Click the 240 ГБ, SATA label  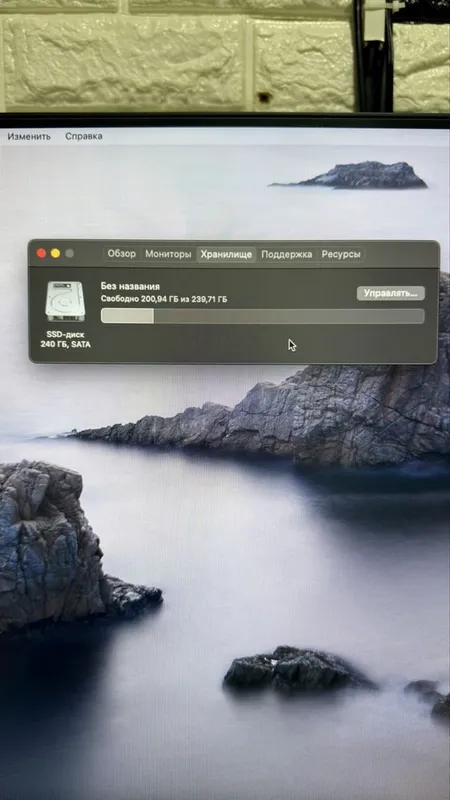click(65, 345)
